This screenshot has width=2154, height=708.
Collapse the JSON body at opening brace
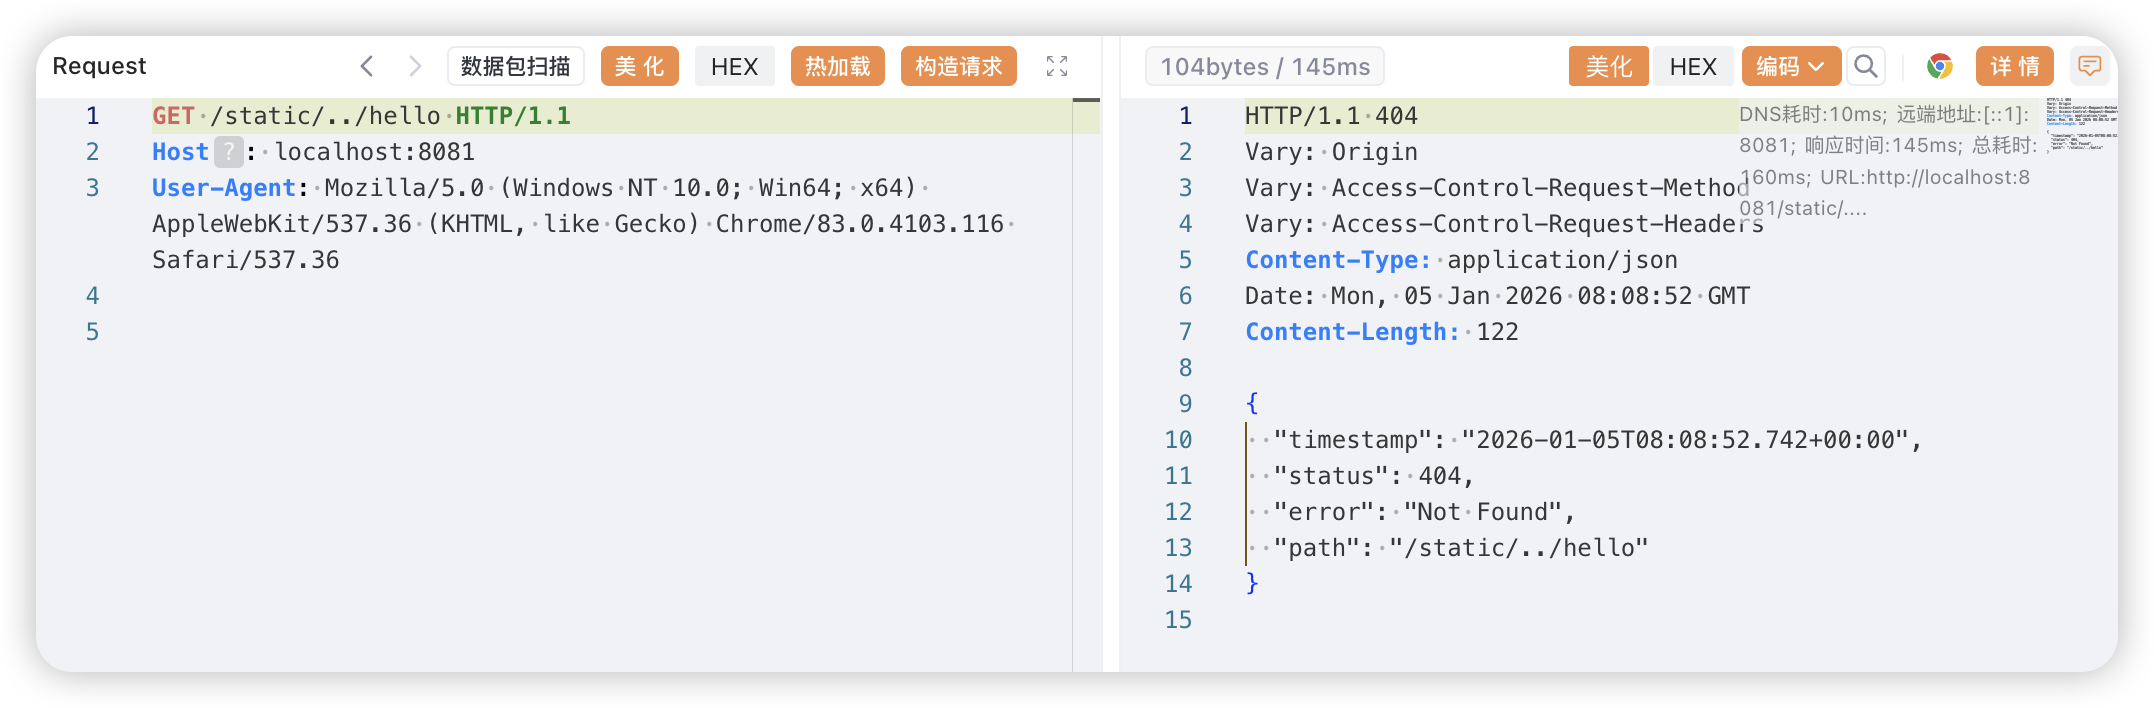pyautogui.click(x=1252, y=403)
